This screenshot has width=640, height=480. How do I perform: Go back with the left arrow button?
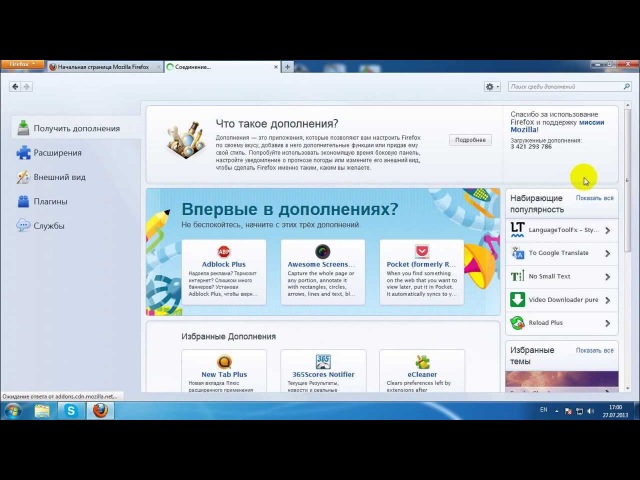click(15, 87)
